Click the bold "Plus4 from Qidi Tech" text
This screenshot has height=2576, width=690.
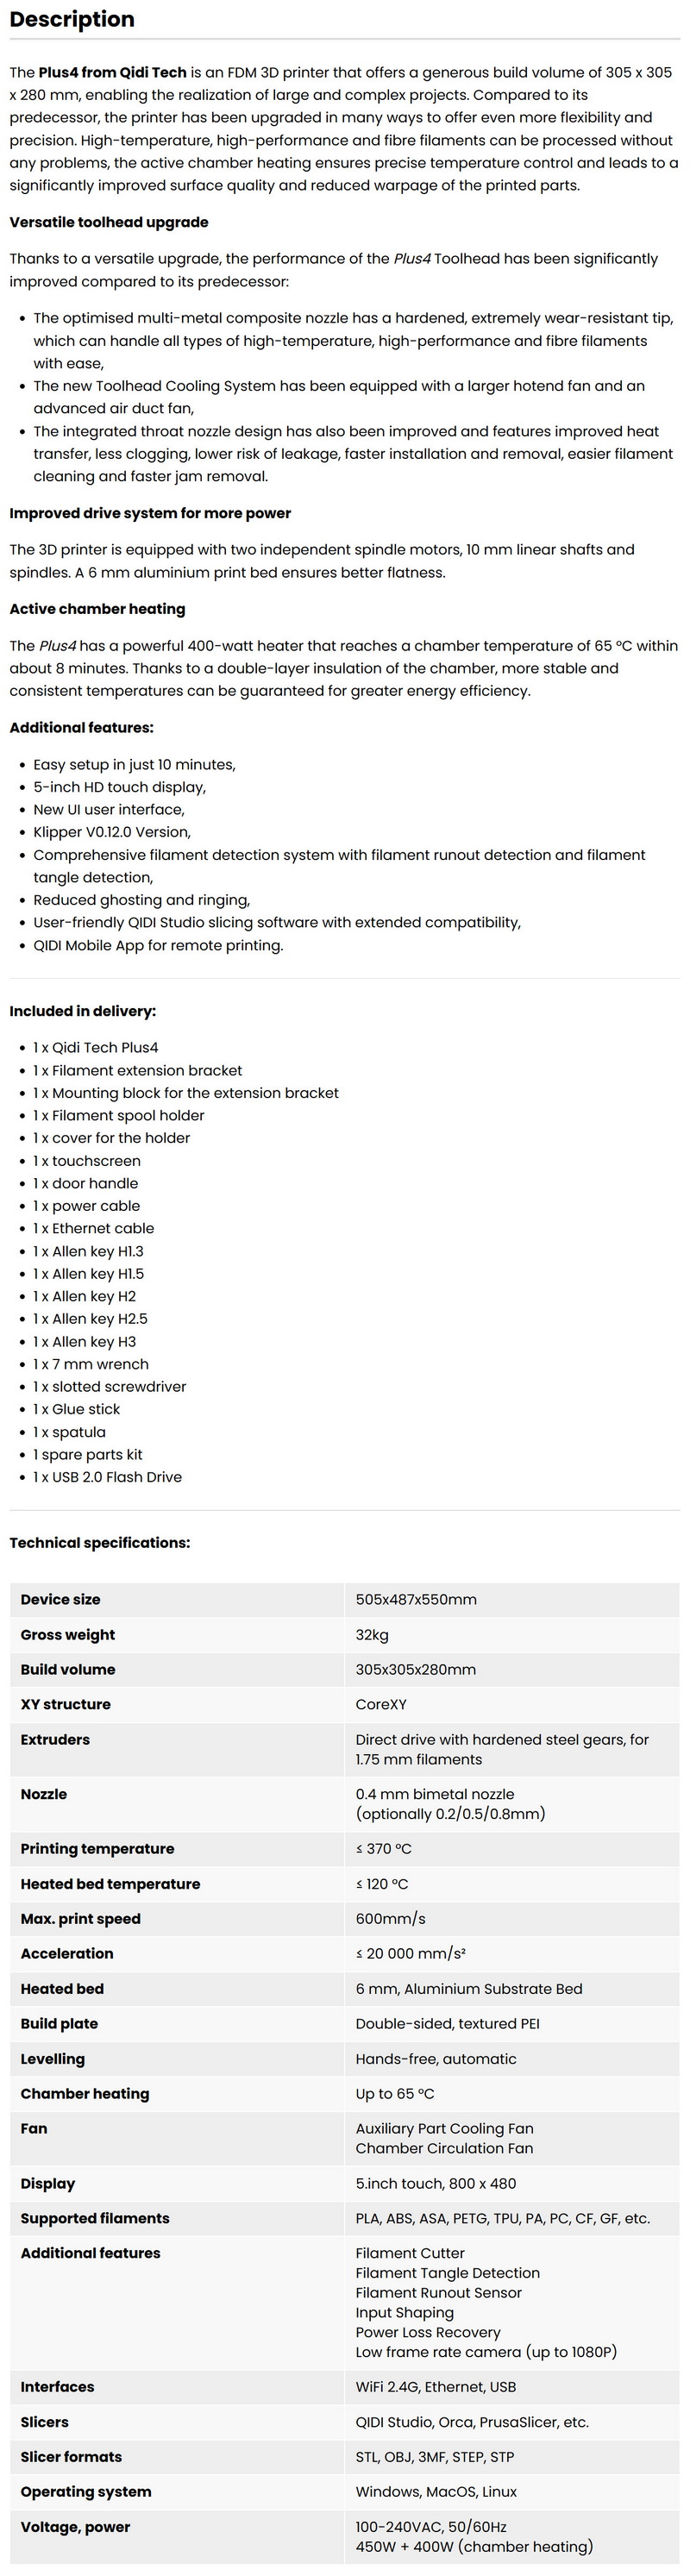(112, 72)
